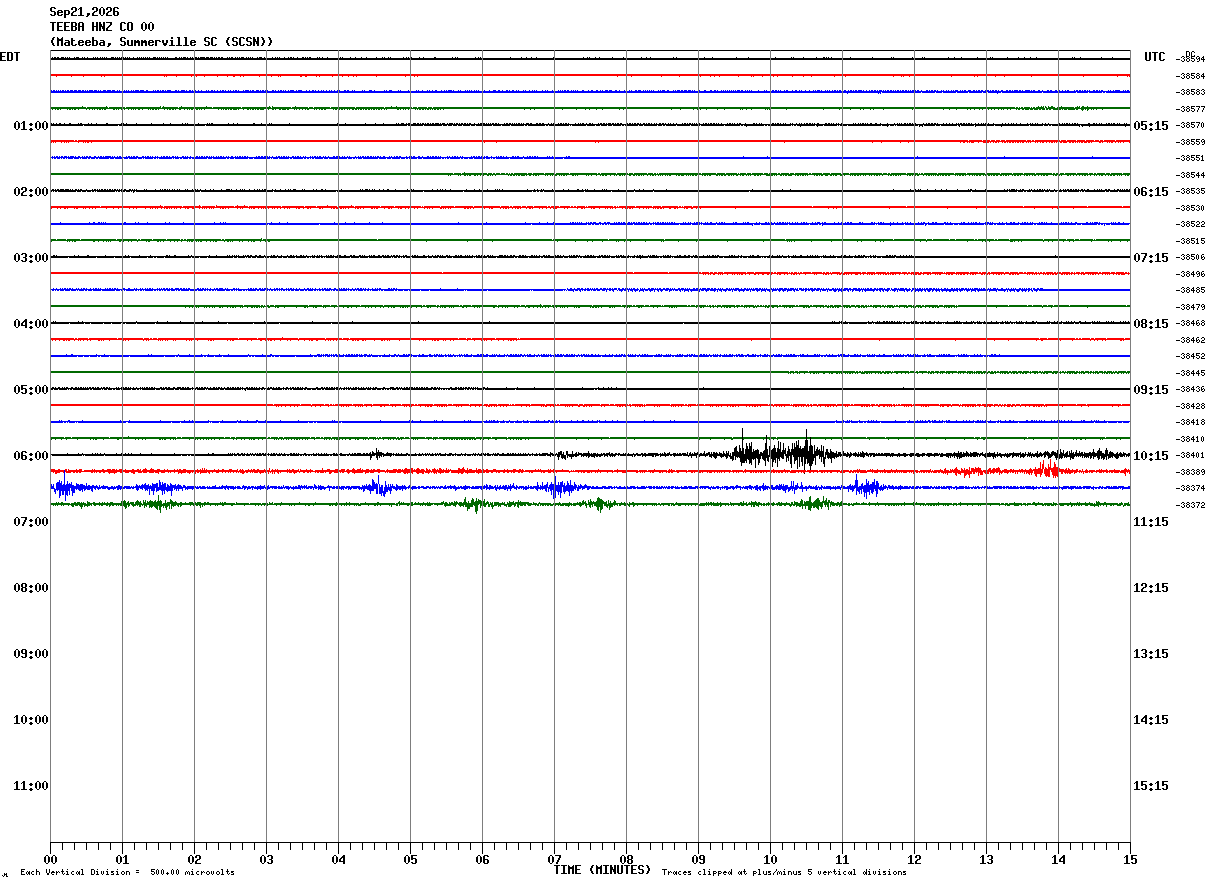This screenshot has width=1210, height=886.
Task: Click the vertical division 500.00 microvolts note
Action: [x=127, y=873]
